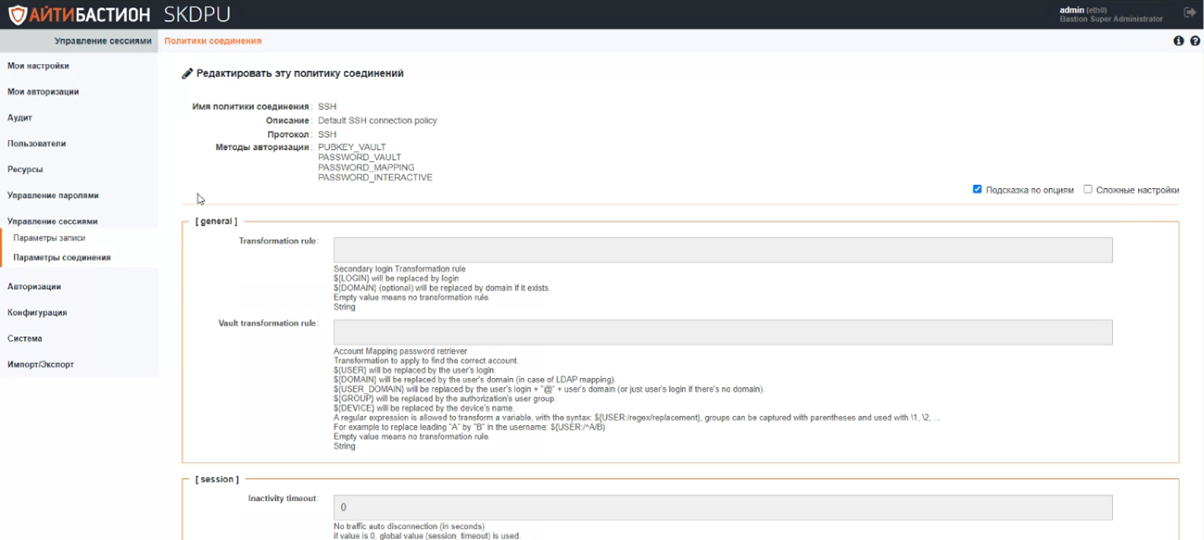Image resolution: width=1204 pixels, height=540 pixels.
Task: Click the PASSWORD_MAPPING authorization method text
Action: tap(366, 168)
